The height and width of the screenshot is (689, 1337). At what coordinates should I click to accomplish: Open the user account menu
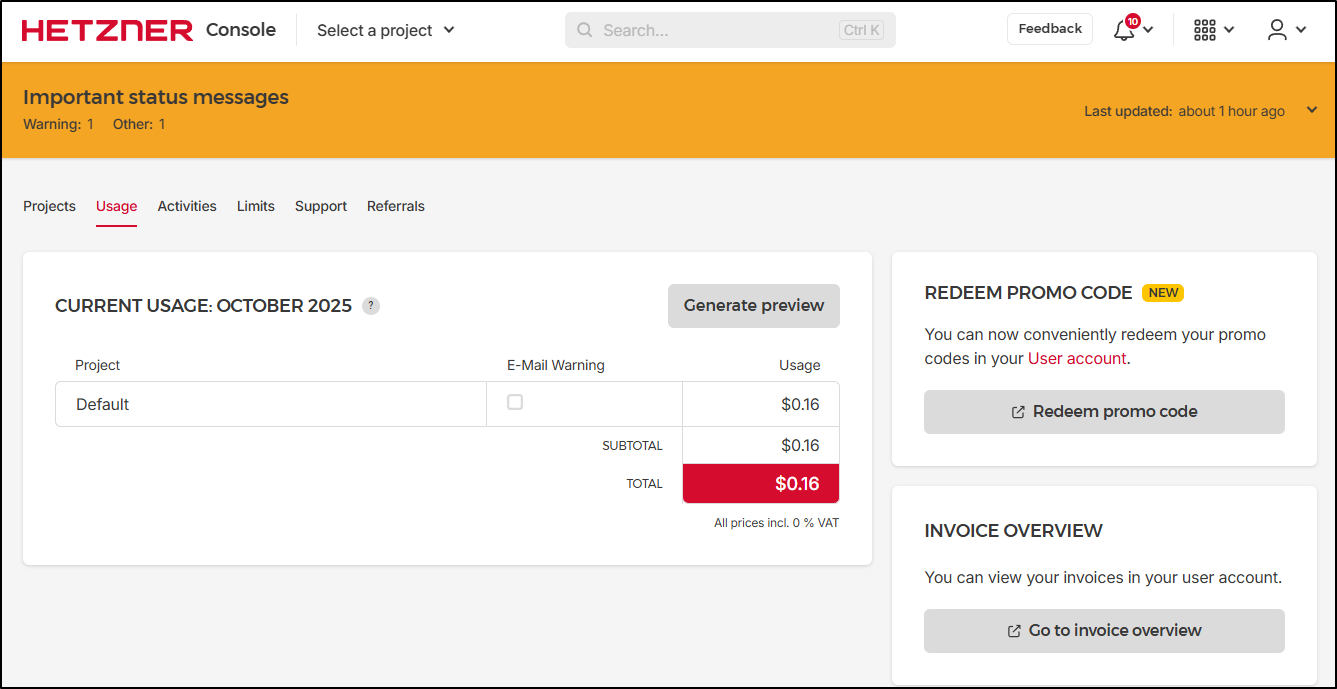(1277, 30)
